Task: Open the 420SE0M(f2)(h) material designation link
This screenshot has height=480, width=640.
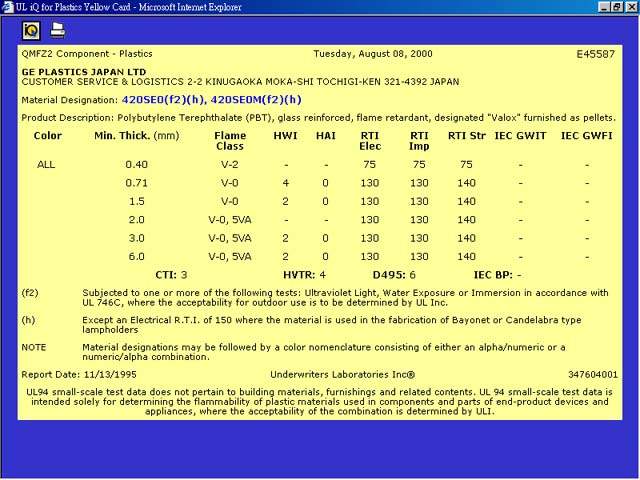Action: 256,100
